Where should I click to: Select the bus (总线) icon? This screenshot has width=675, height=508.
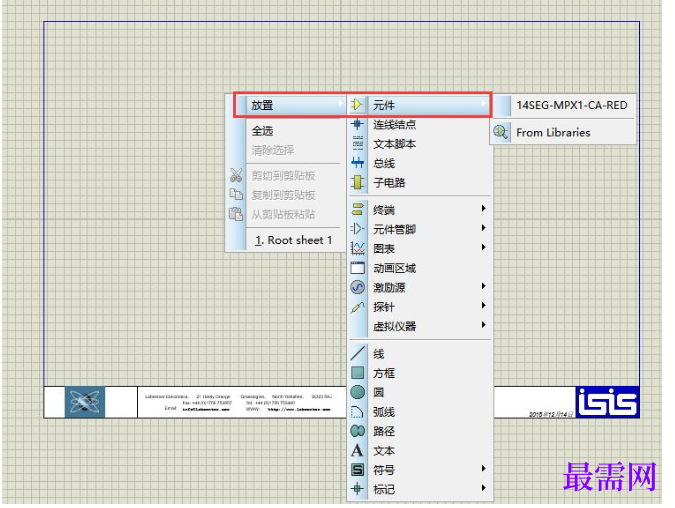pos(357,163)
